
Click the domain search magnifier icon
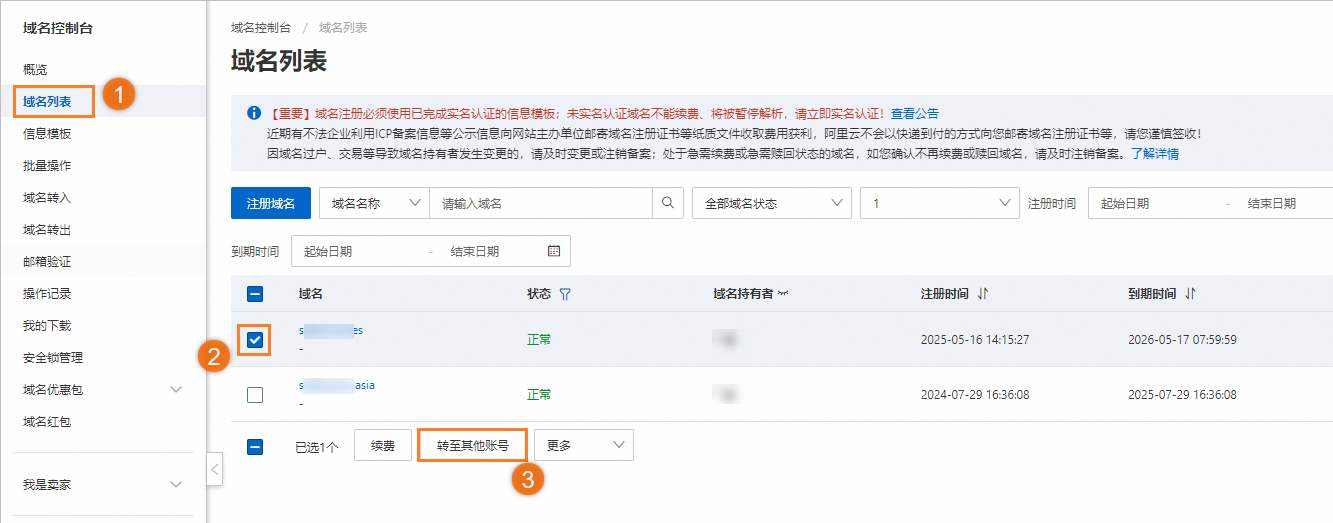(x=667, y=203)
